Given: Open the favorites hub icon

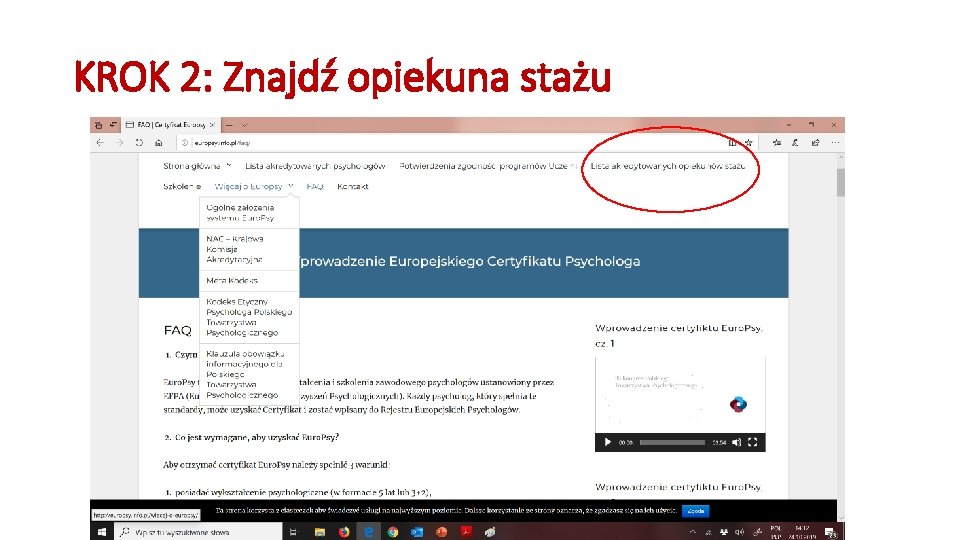Looking at the screenshot, I should coord(776,143).
